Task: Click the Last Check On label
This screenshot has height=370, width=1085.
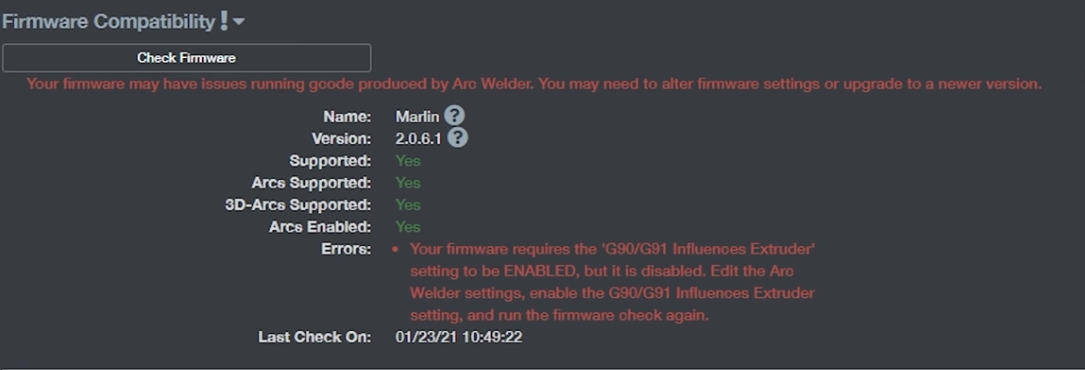Action: coord(315,337)
